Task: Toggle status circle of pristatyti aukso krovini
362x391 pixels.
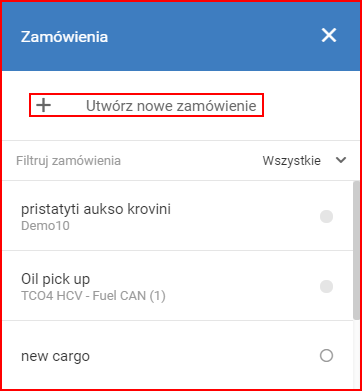Action: pos(326,216)
